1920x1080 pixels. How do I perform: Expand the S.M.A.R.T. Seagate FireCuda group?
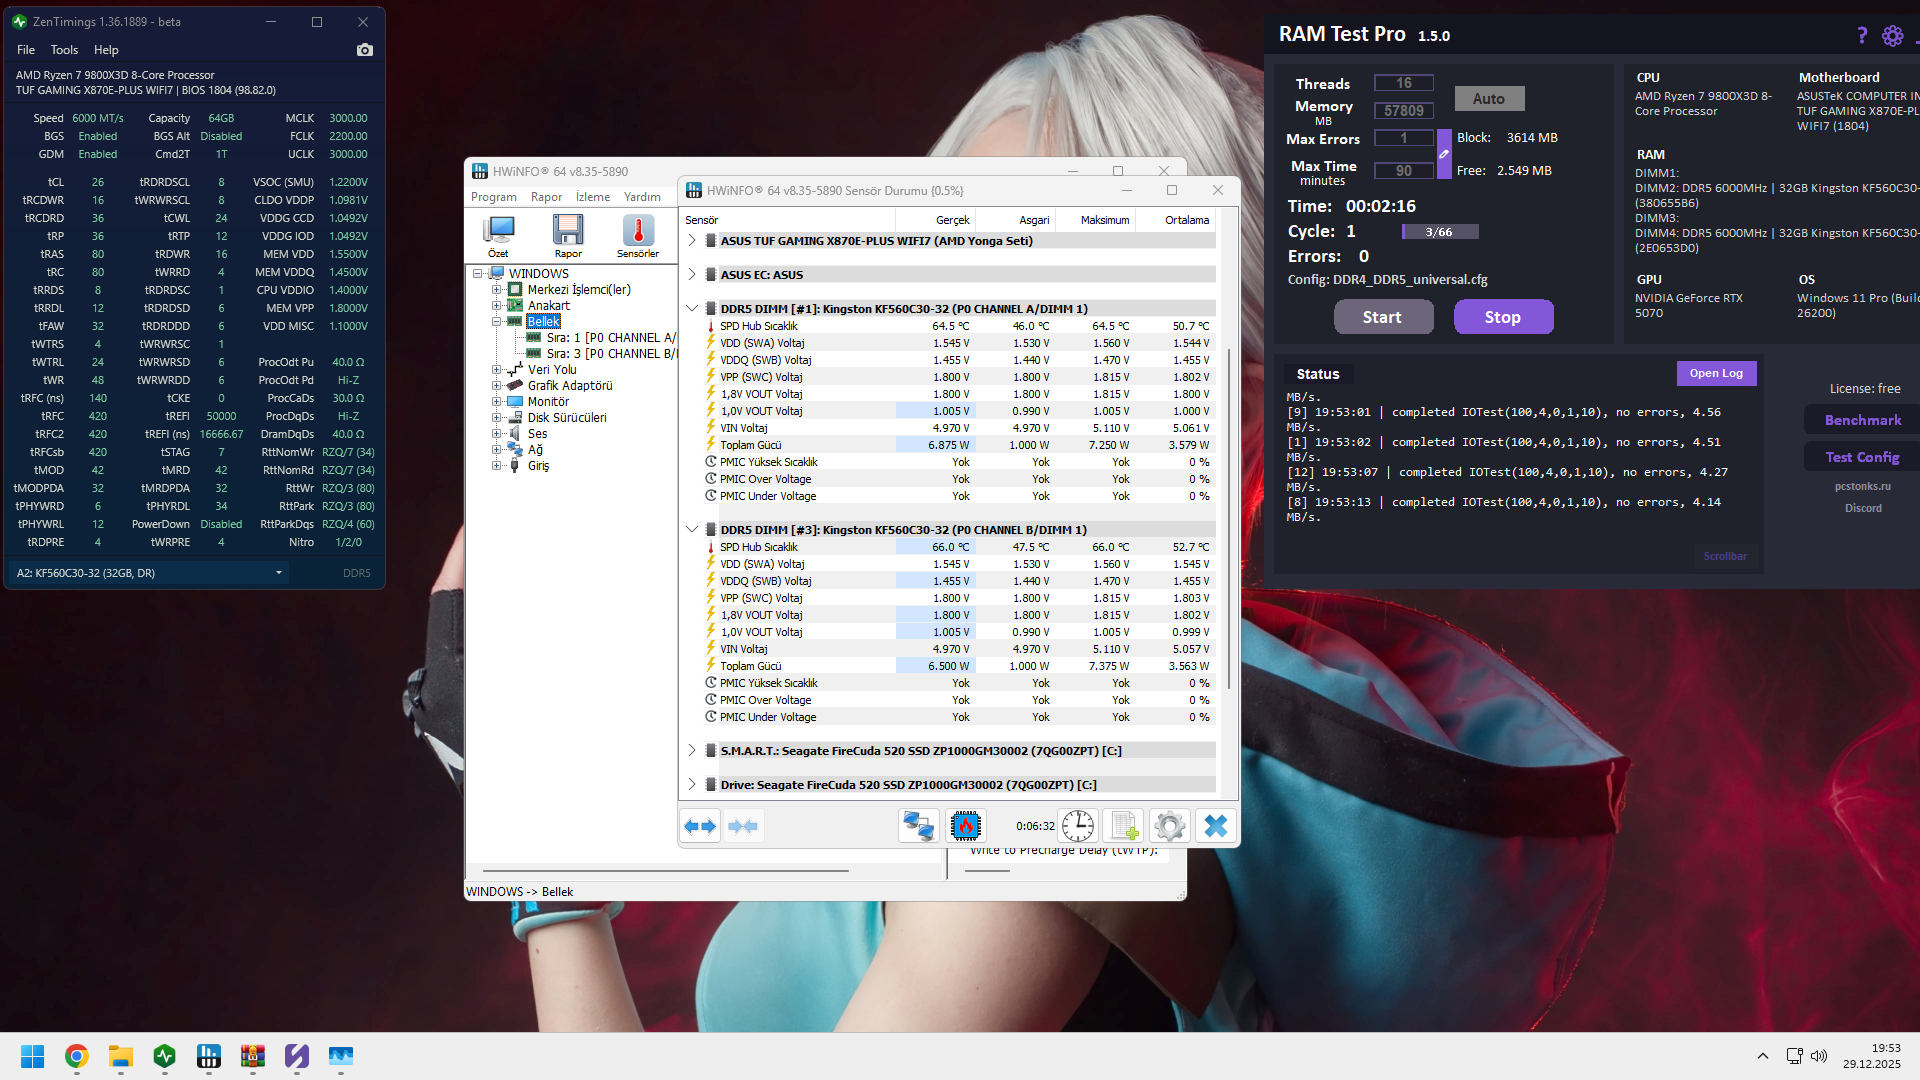[x=692, y=751]
